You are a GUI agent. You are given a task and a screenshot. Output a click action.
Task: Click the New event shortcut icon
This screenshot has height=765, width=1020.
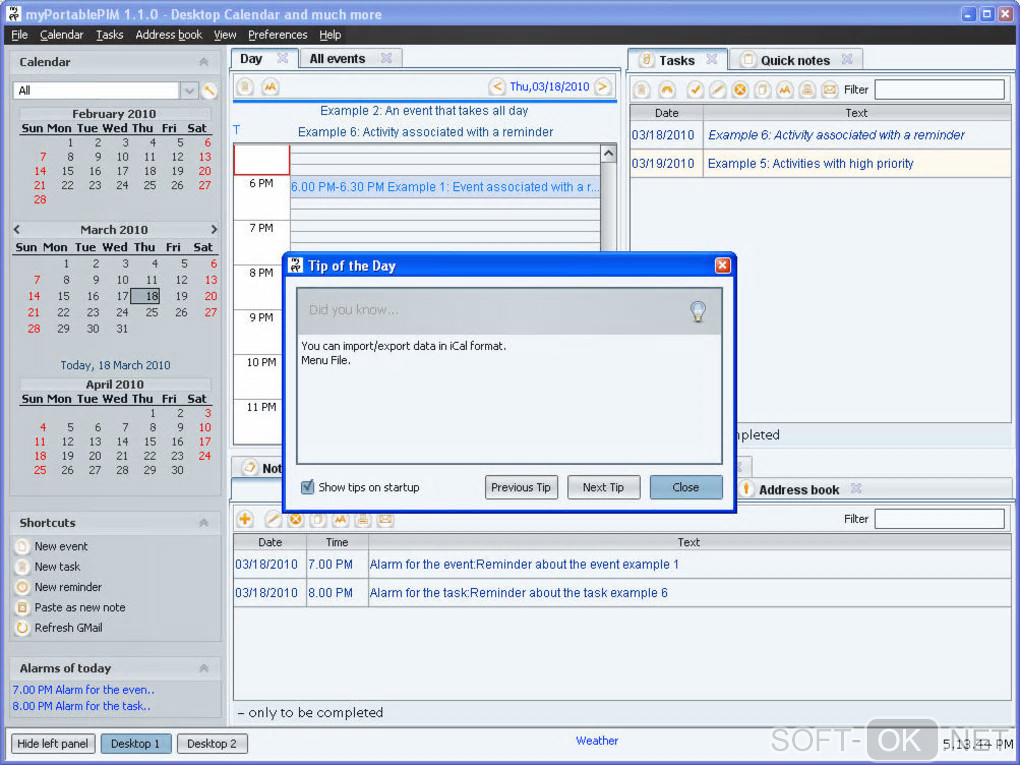coord(23,546)
